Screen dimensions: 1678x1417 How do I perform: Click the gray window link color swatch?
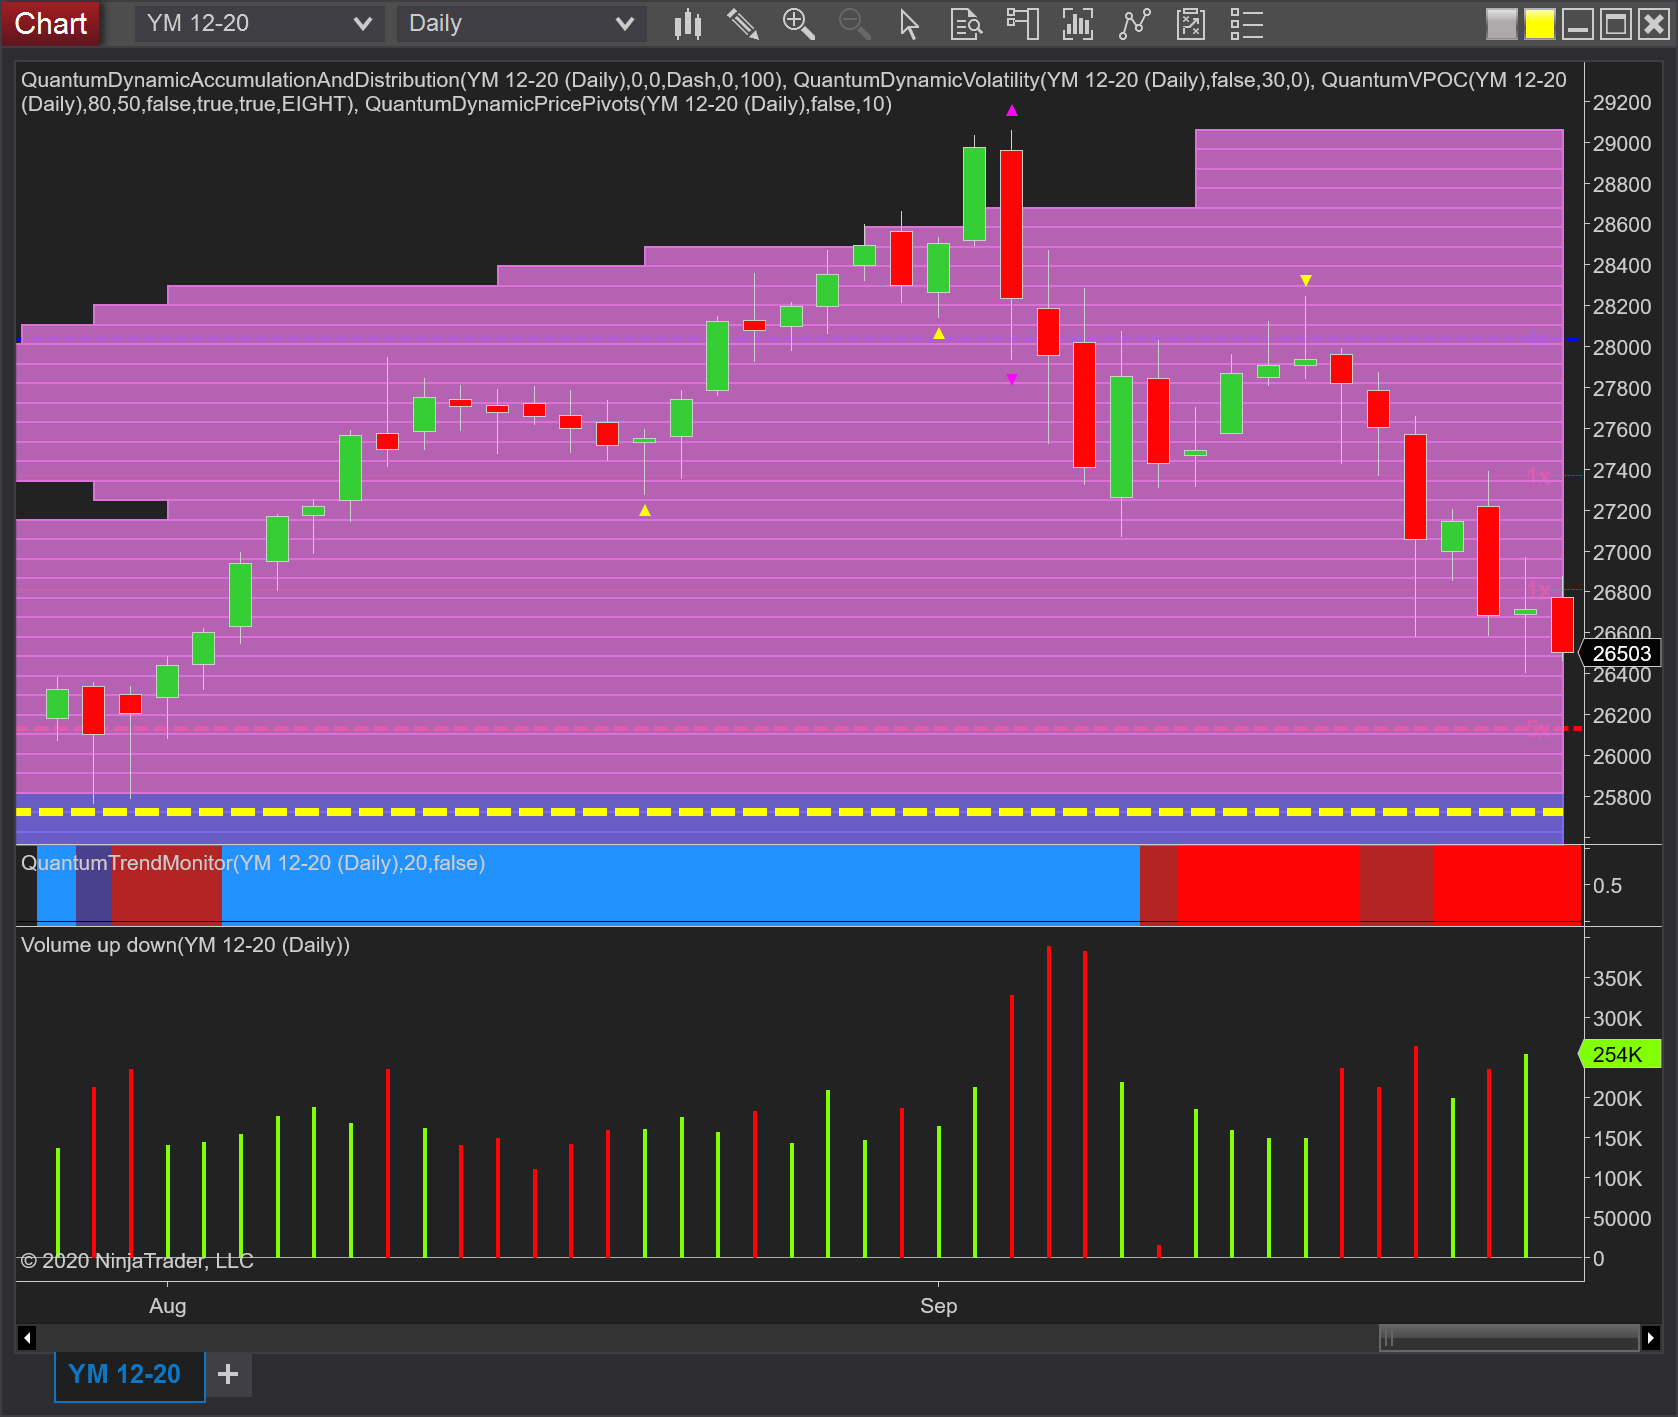point(1501,24)
